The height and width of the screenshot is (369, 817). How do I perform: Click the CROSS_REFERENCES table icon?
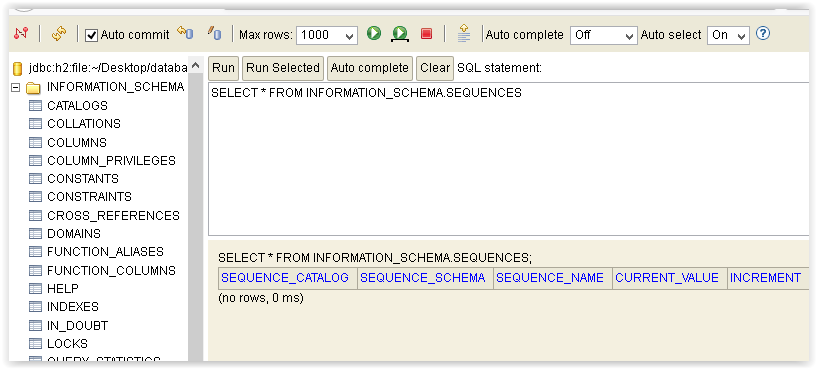pos(35,216)
